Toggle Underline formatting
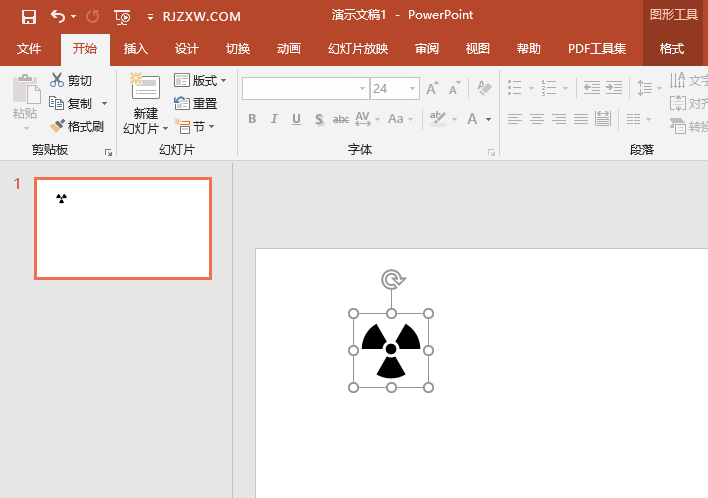The height and width of the screenshot is (498, 708). point(297,119)
